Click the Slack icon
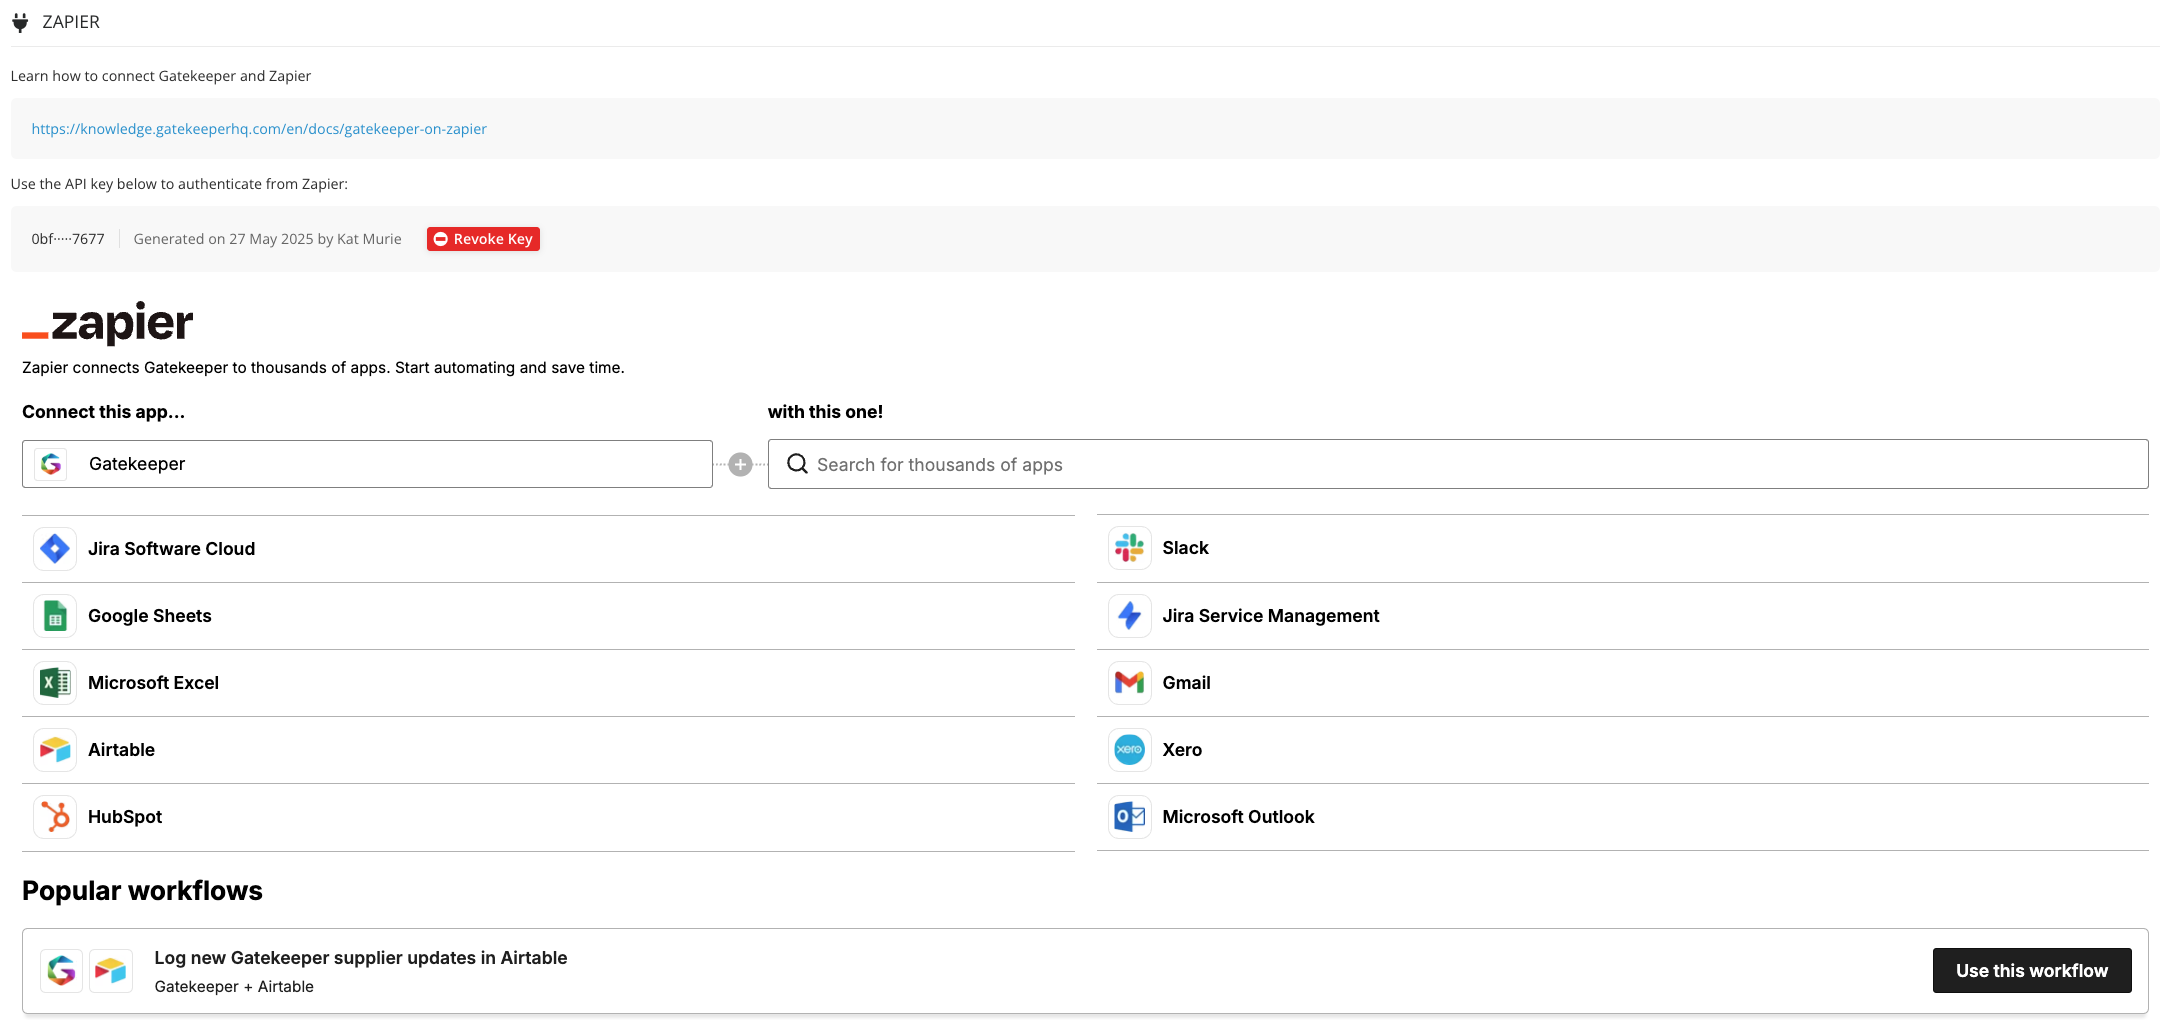This screenshot has width=2168, height=1024. pos(1130,548)
